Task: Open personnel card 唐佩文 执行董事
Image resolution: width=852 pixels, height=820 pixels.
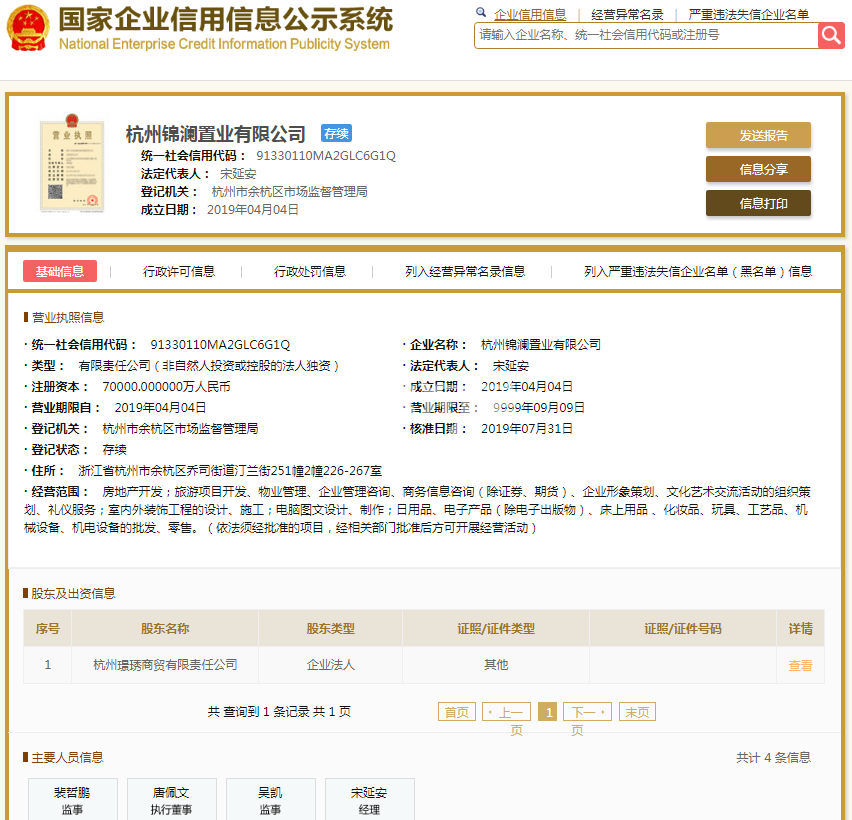Action: pyautogui.click(x=172, y=800)
